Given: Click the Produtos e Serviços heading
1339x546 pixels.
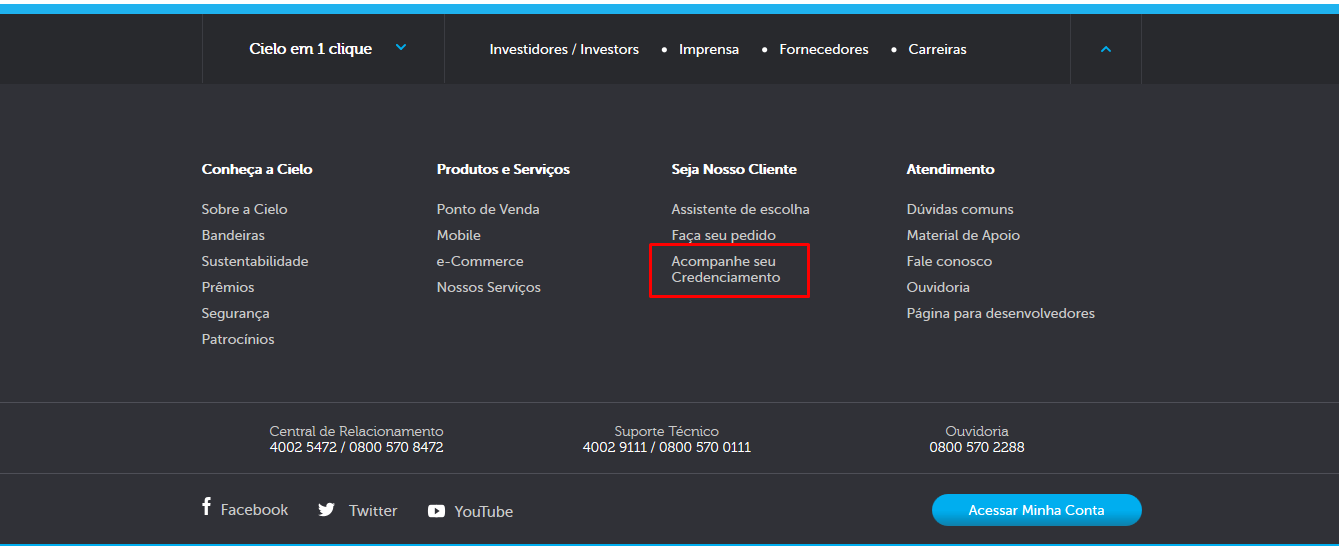Looking at the screenshot, I should (503, 169).
